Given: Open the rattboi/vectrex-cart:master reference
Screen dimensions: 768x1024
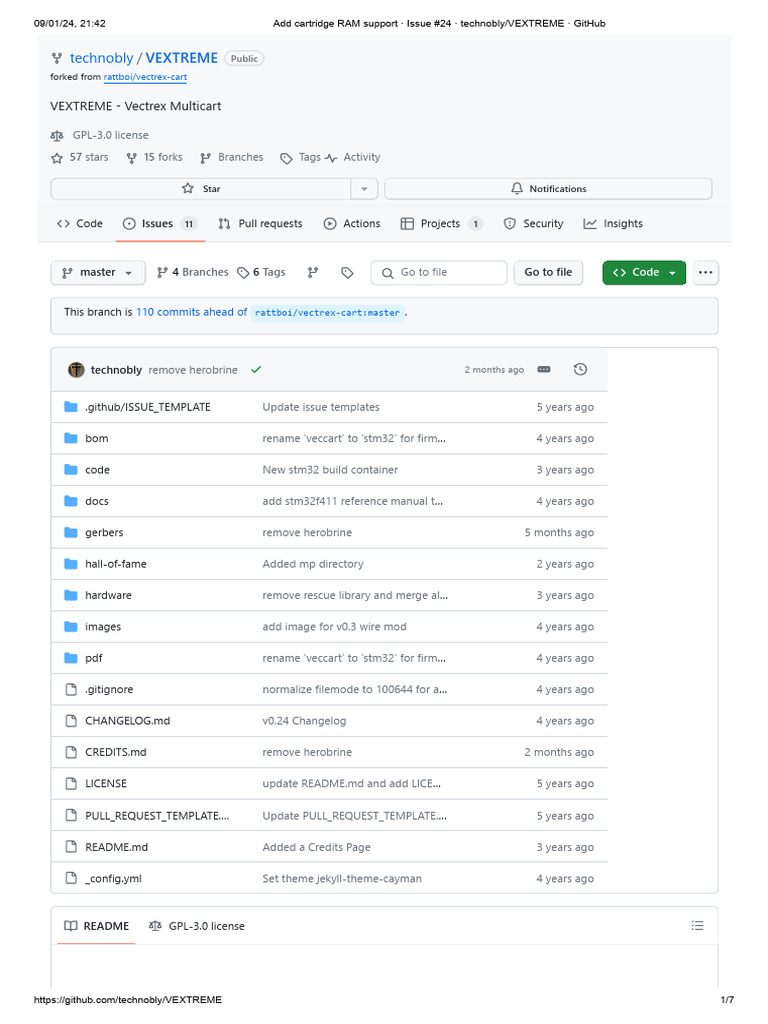Looking at the screenshot, I should pyautogui.click(x=327, y=313).
